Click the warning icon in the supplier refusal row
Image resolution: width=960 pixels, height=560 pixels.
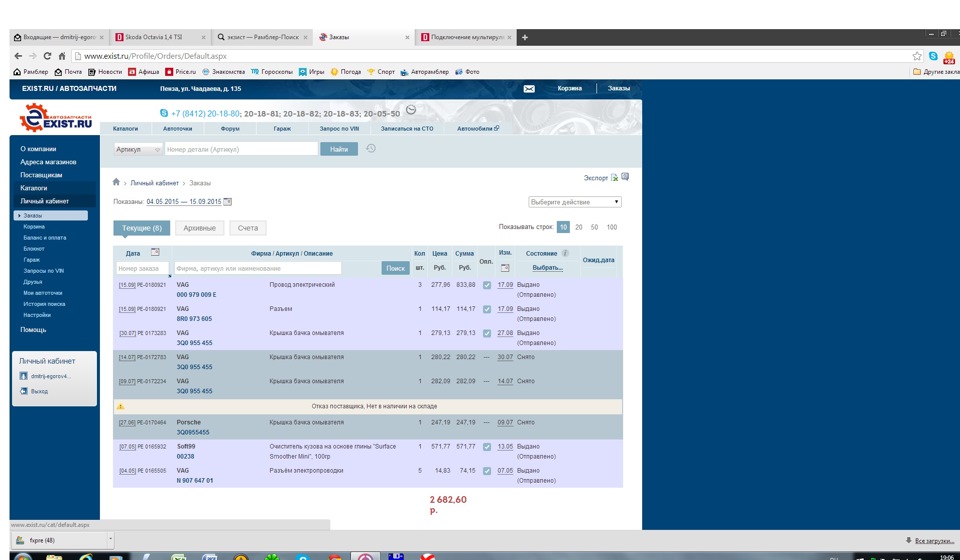click(x=121, y=406)
